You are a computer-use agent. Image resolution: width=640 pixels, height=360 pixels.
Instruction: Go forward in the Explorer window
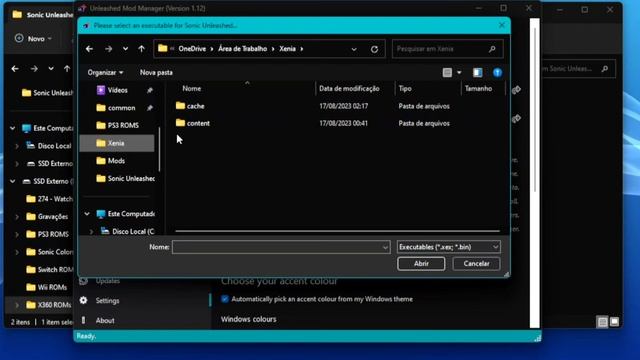click(x=34, y=69)
